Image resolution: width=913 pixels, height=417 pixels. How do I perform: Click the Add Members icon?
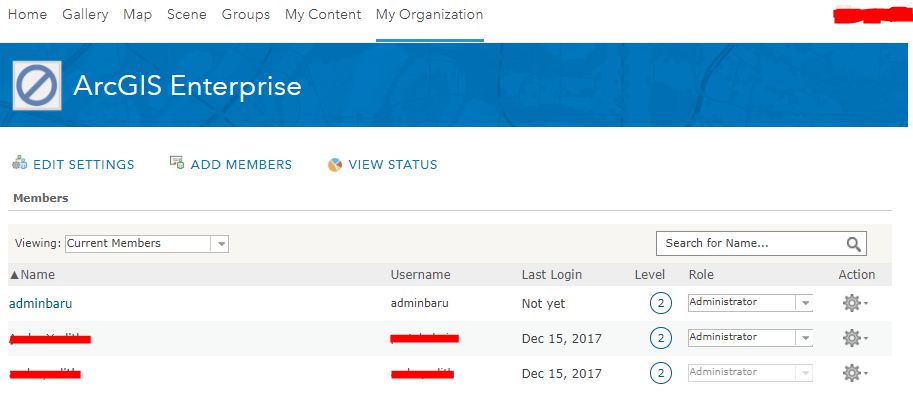coord(177,162)
